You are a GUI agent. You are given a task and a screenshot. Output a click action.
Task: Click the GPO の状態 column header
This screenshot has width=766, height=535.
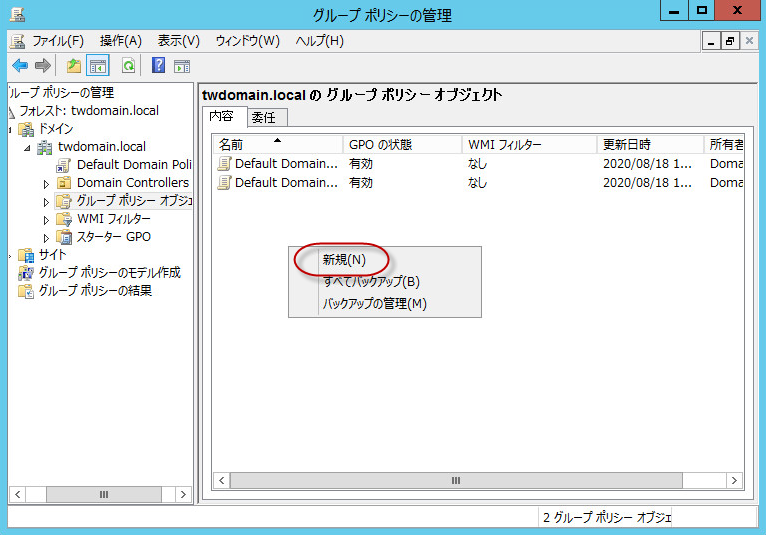pyautogui.click(x=400, y=145)
